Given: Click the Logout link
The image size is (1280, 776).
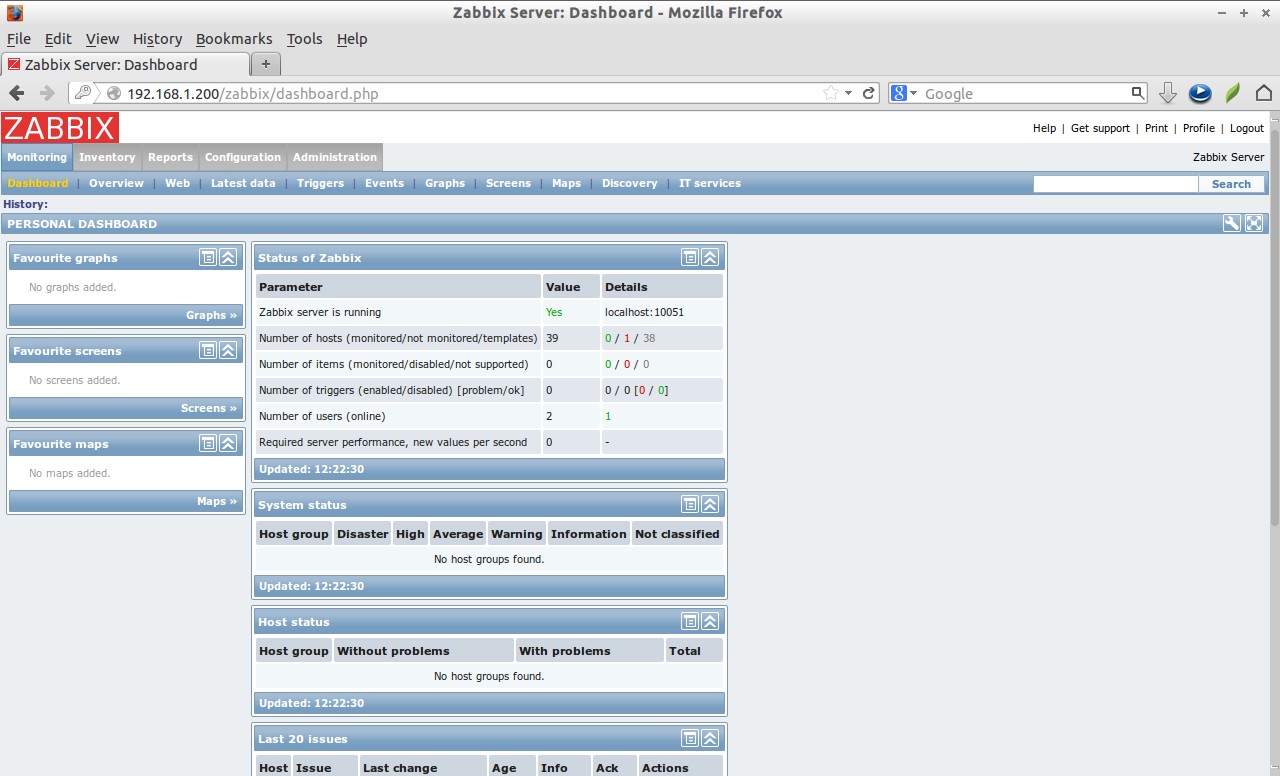Looking at the screenshot, I should point(1247,128).
